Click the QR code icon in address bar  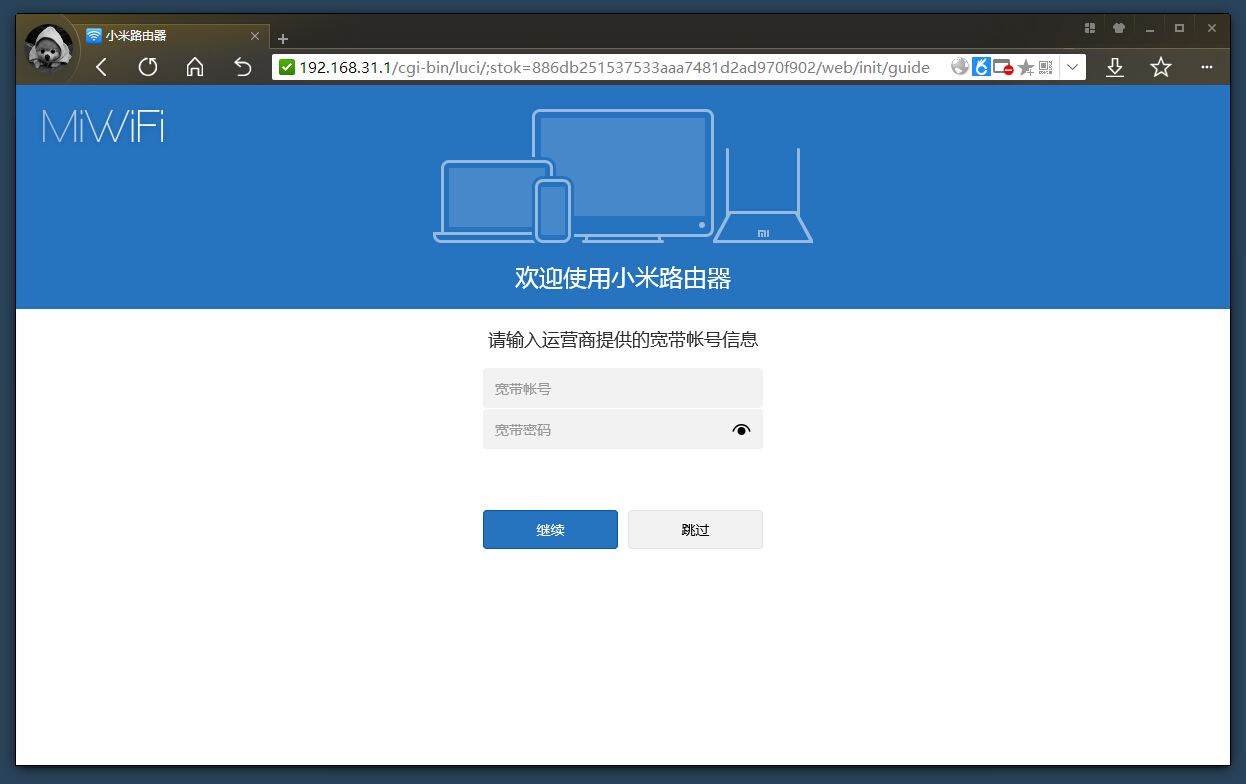click(x=1045, y=67)
